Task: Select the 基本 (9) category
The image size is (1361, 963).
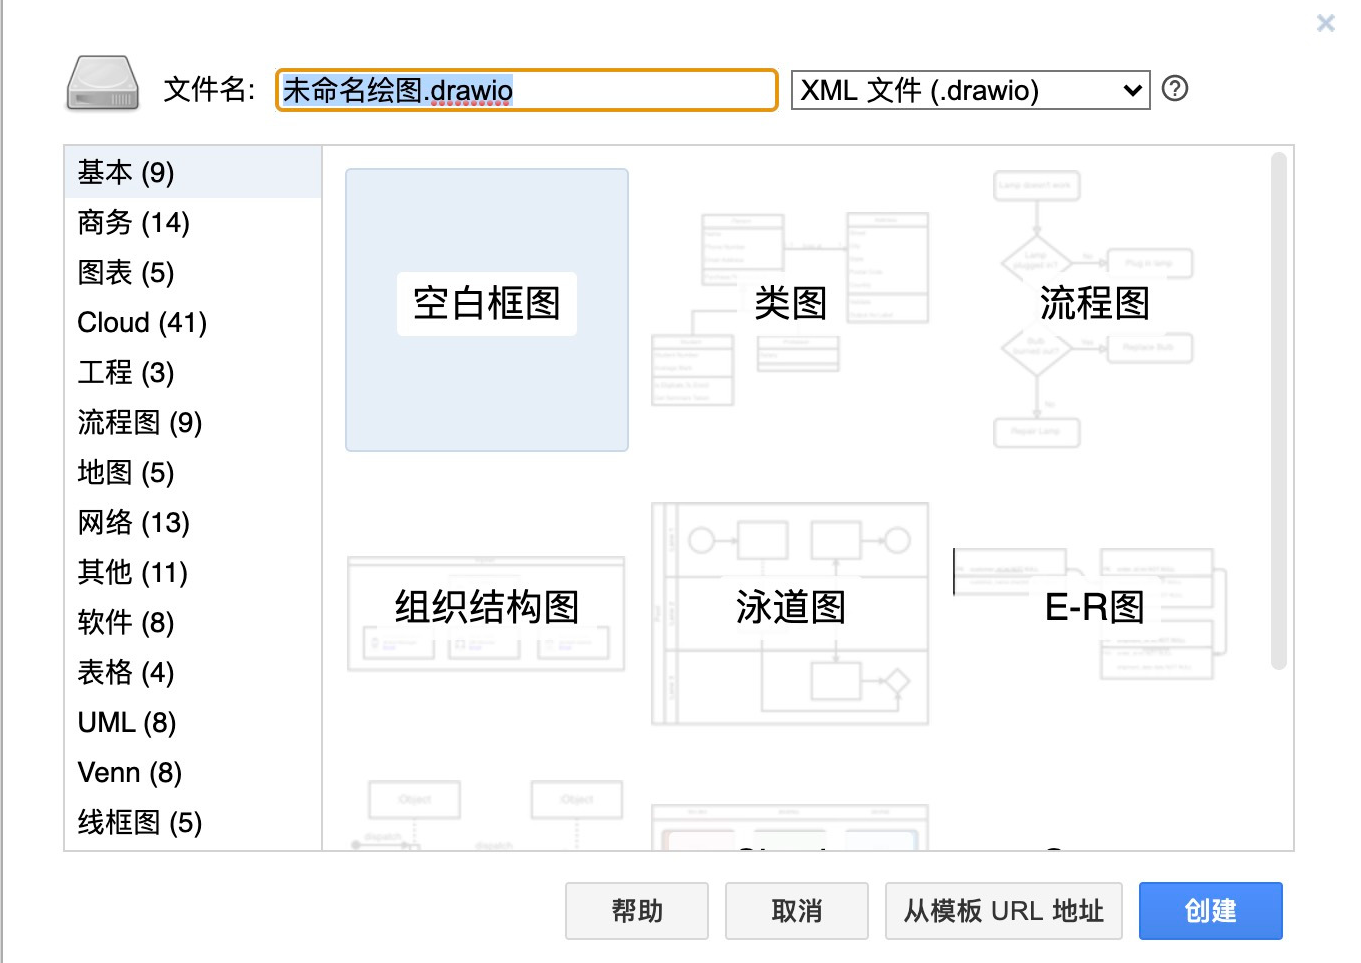Action: 193,172
